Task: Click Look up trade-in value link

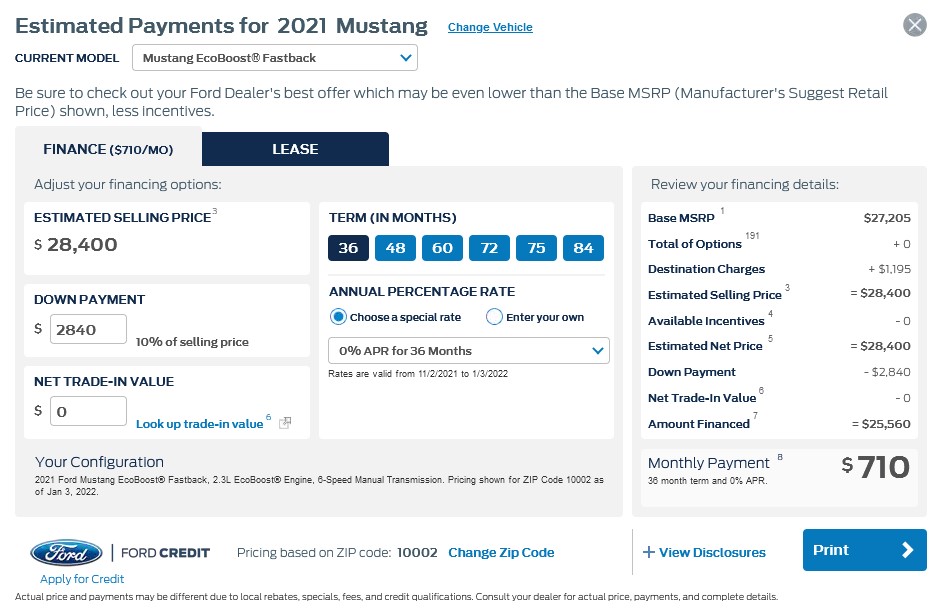Action: pyautogui.click(x=199, y=423)
